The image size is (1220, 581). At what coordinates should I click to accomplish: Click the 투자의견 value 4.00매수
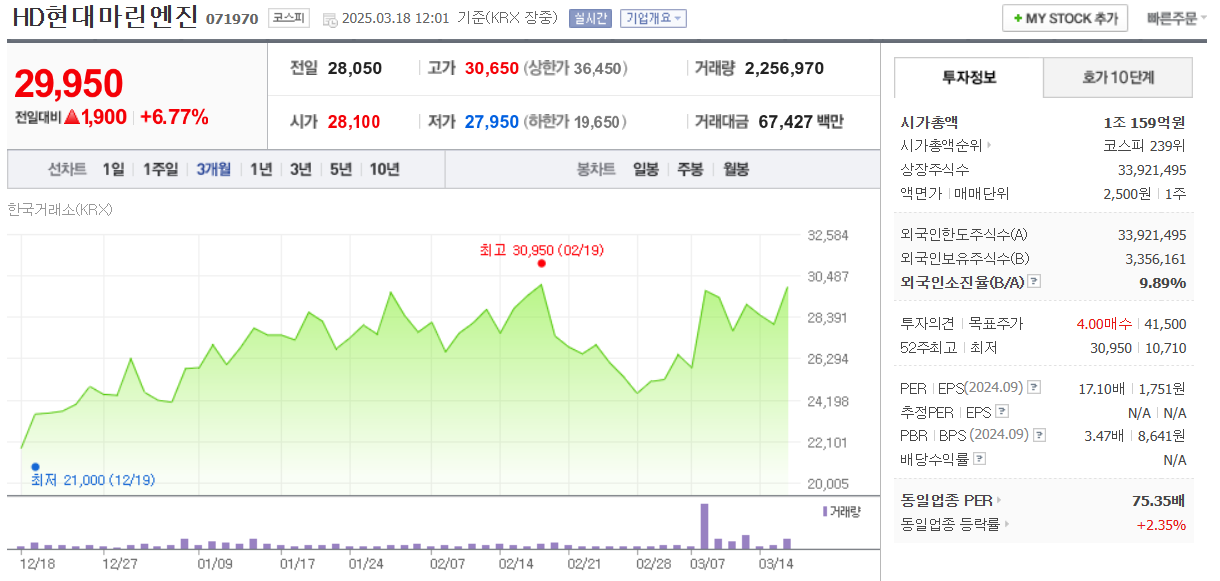(1104, 324)
